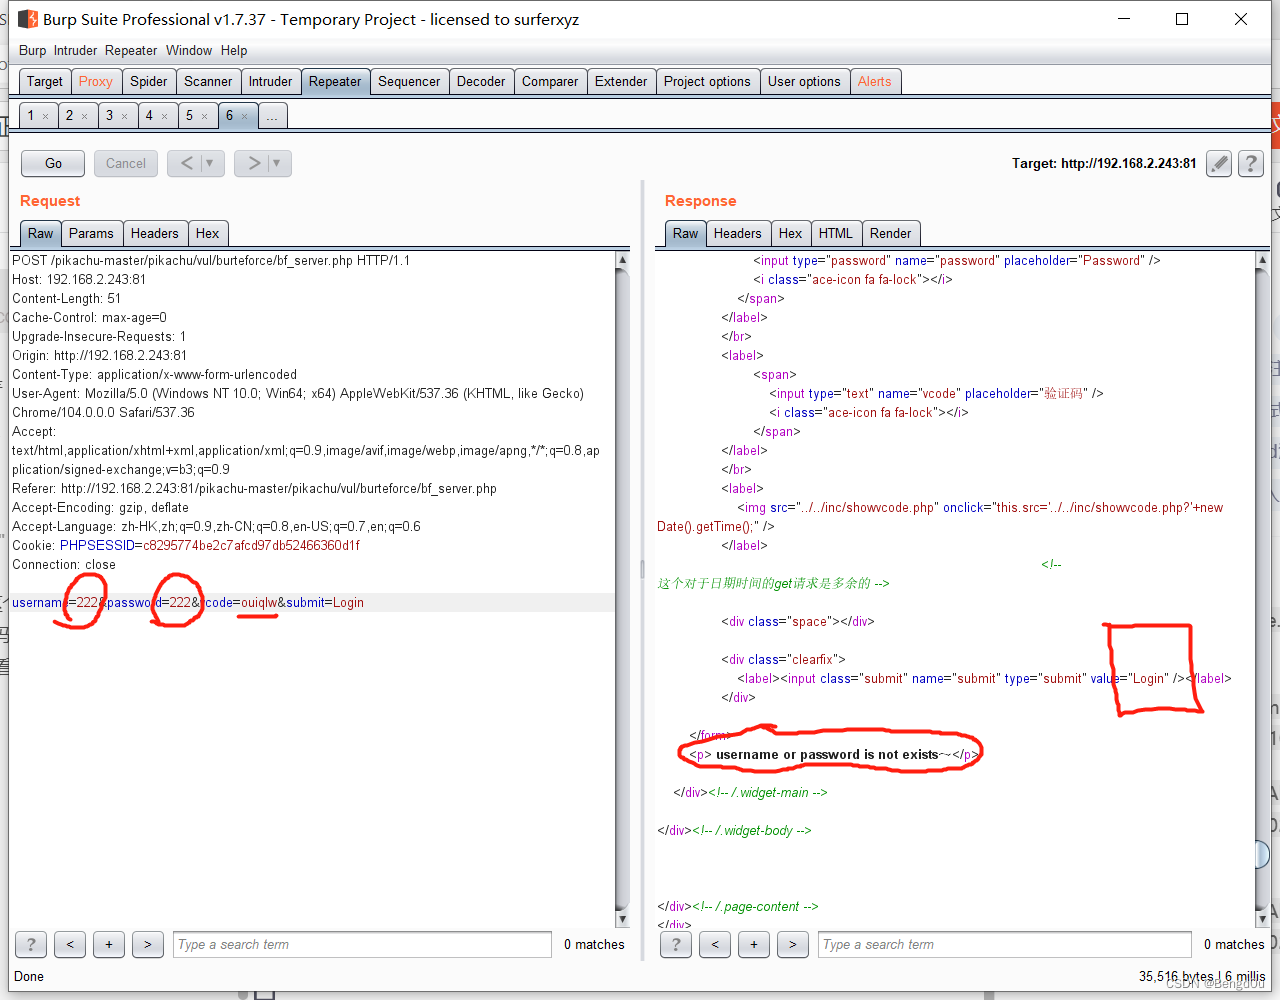This screenshot has width=1280, height=1000.
Task: Click the plus button in response search bar
Action: pyautogui.click(x=754, y=944)
